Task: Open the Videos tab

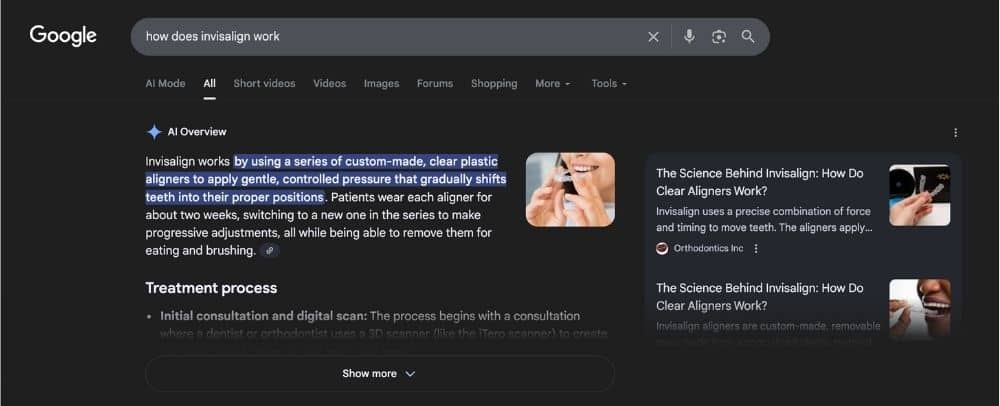Action: (329, 83)
